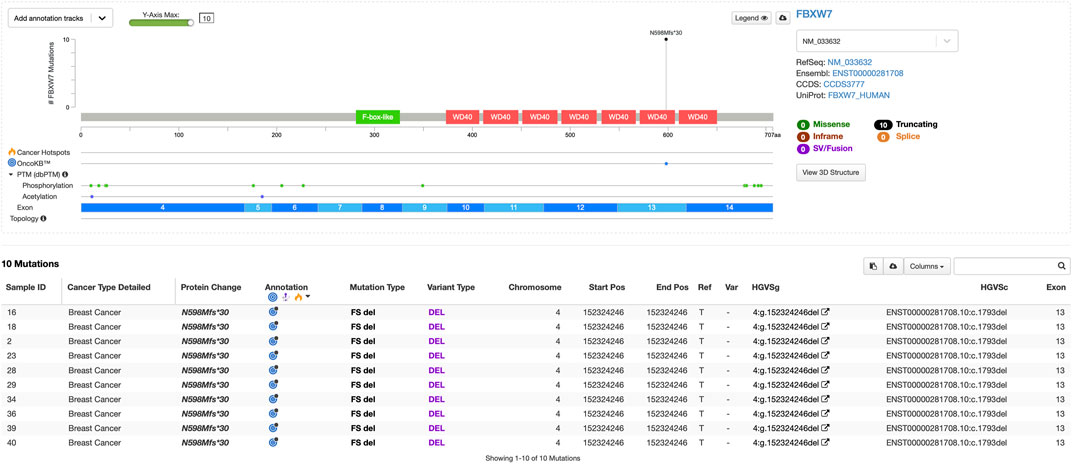Open Annotation header dropdown caret

pos(308,297)
